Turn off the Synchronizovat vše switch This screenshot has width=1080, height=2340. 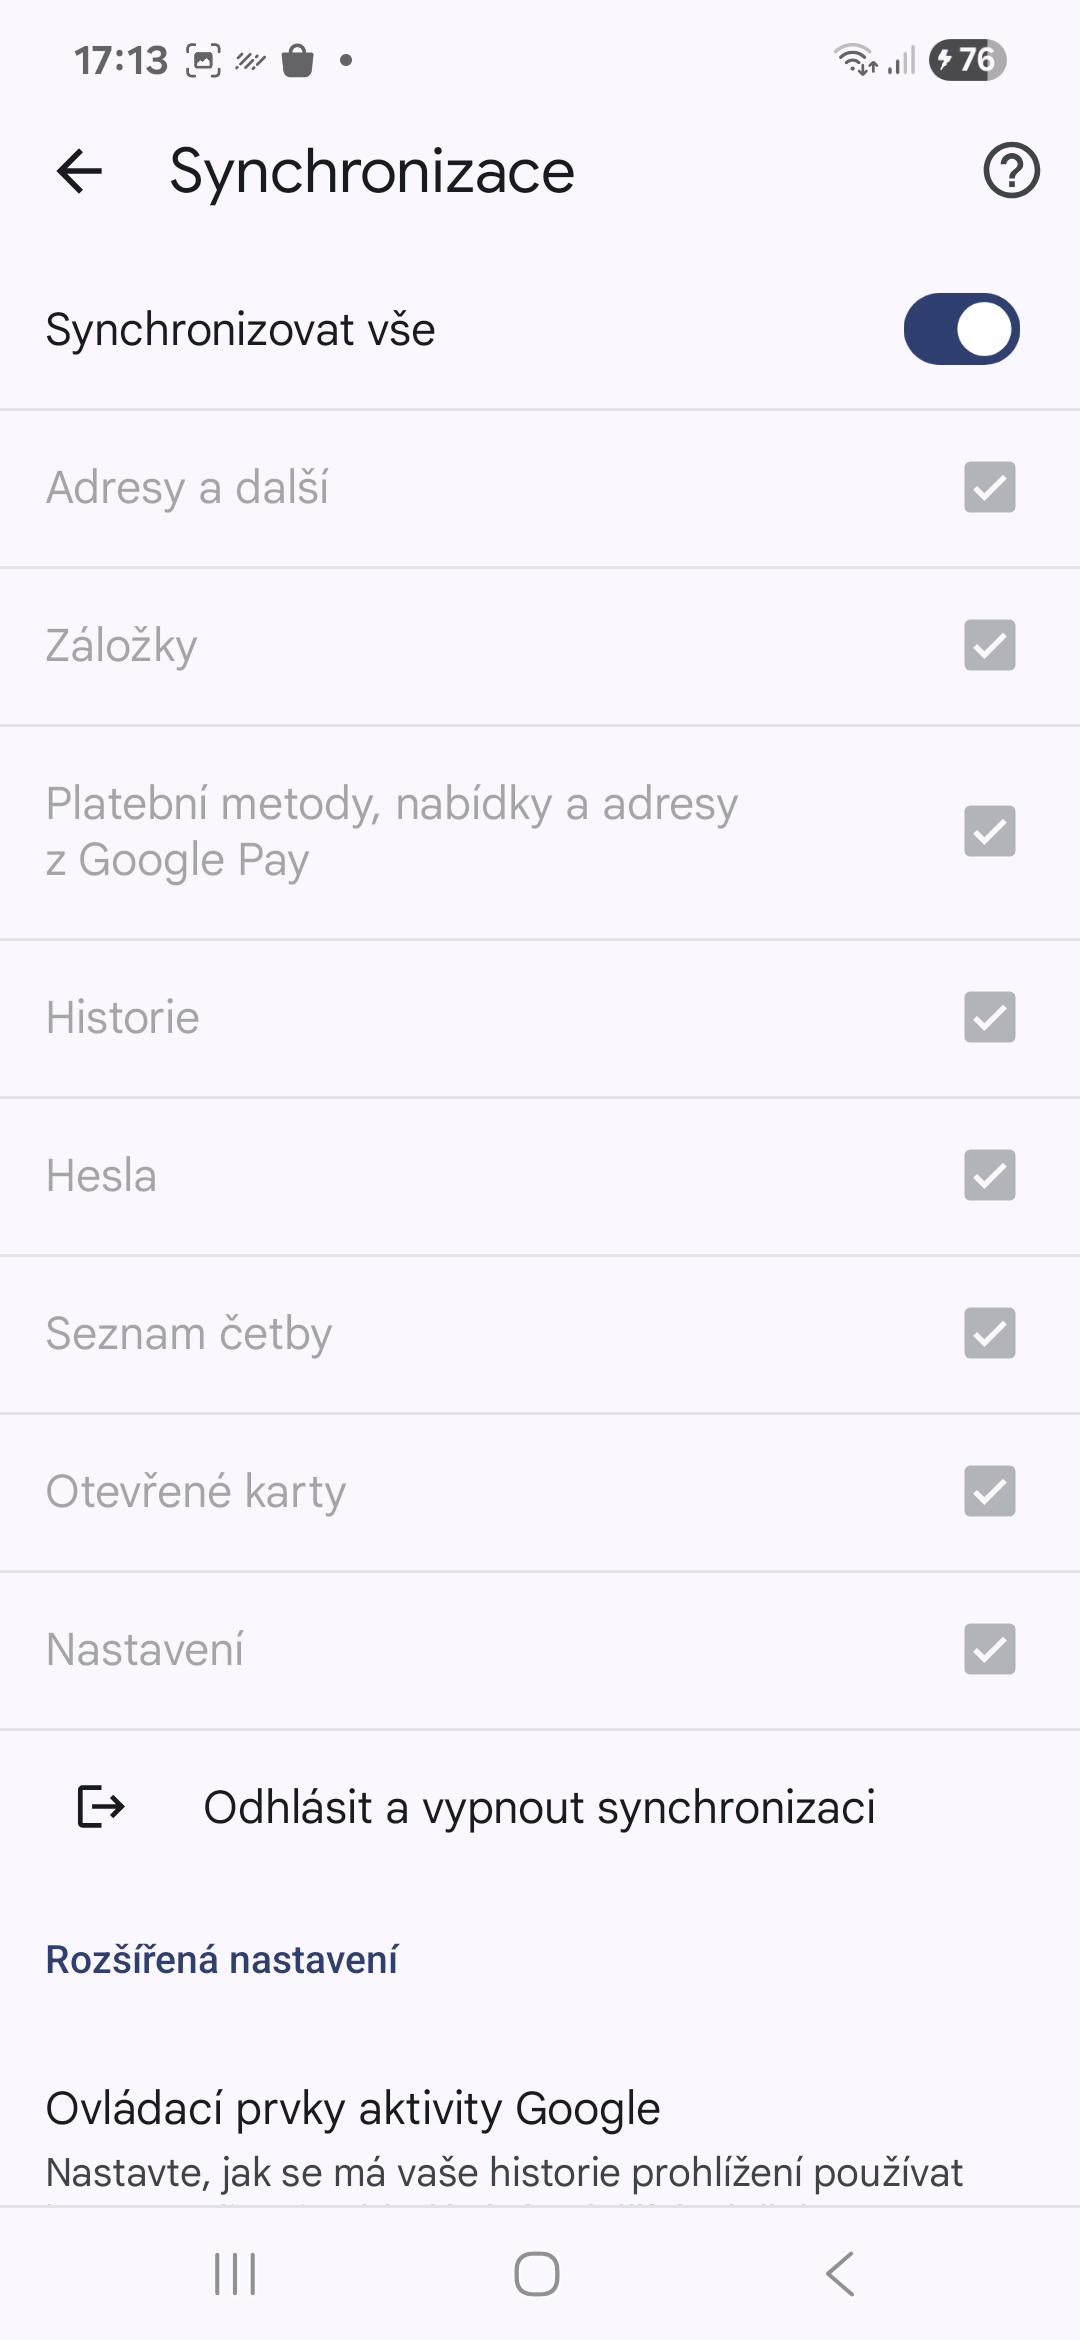[x=961, y=329]
